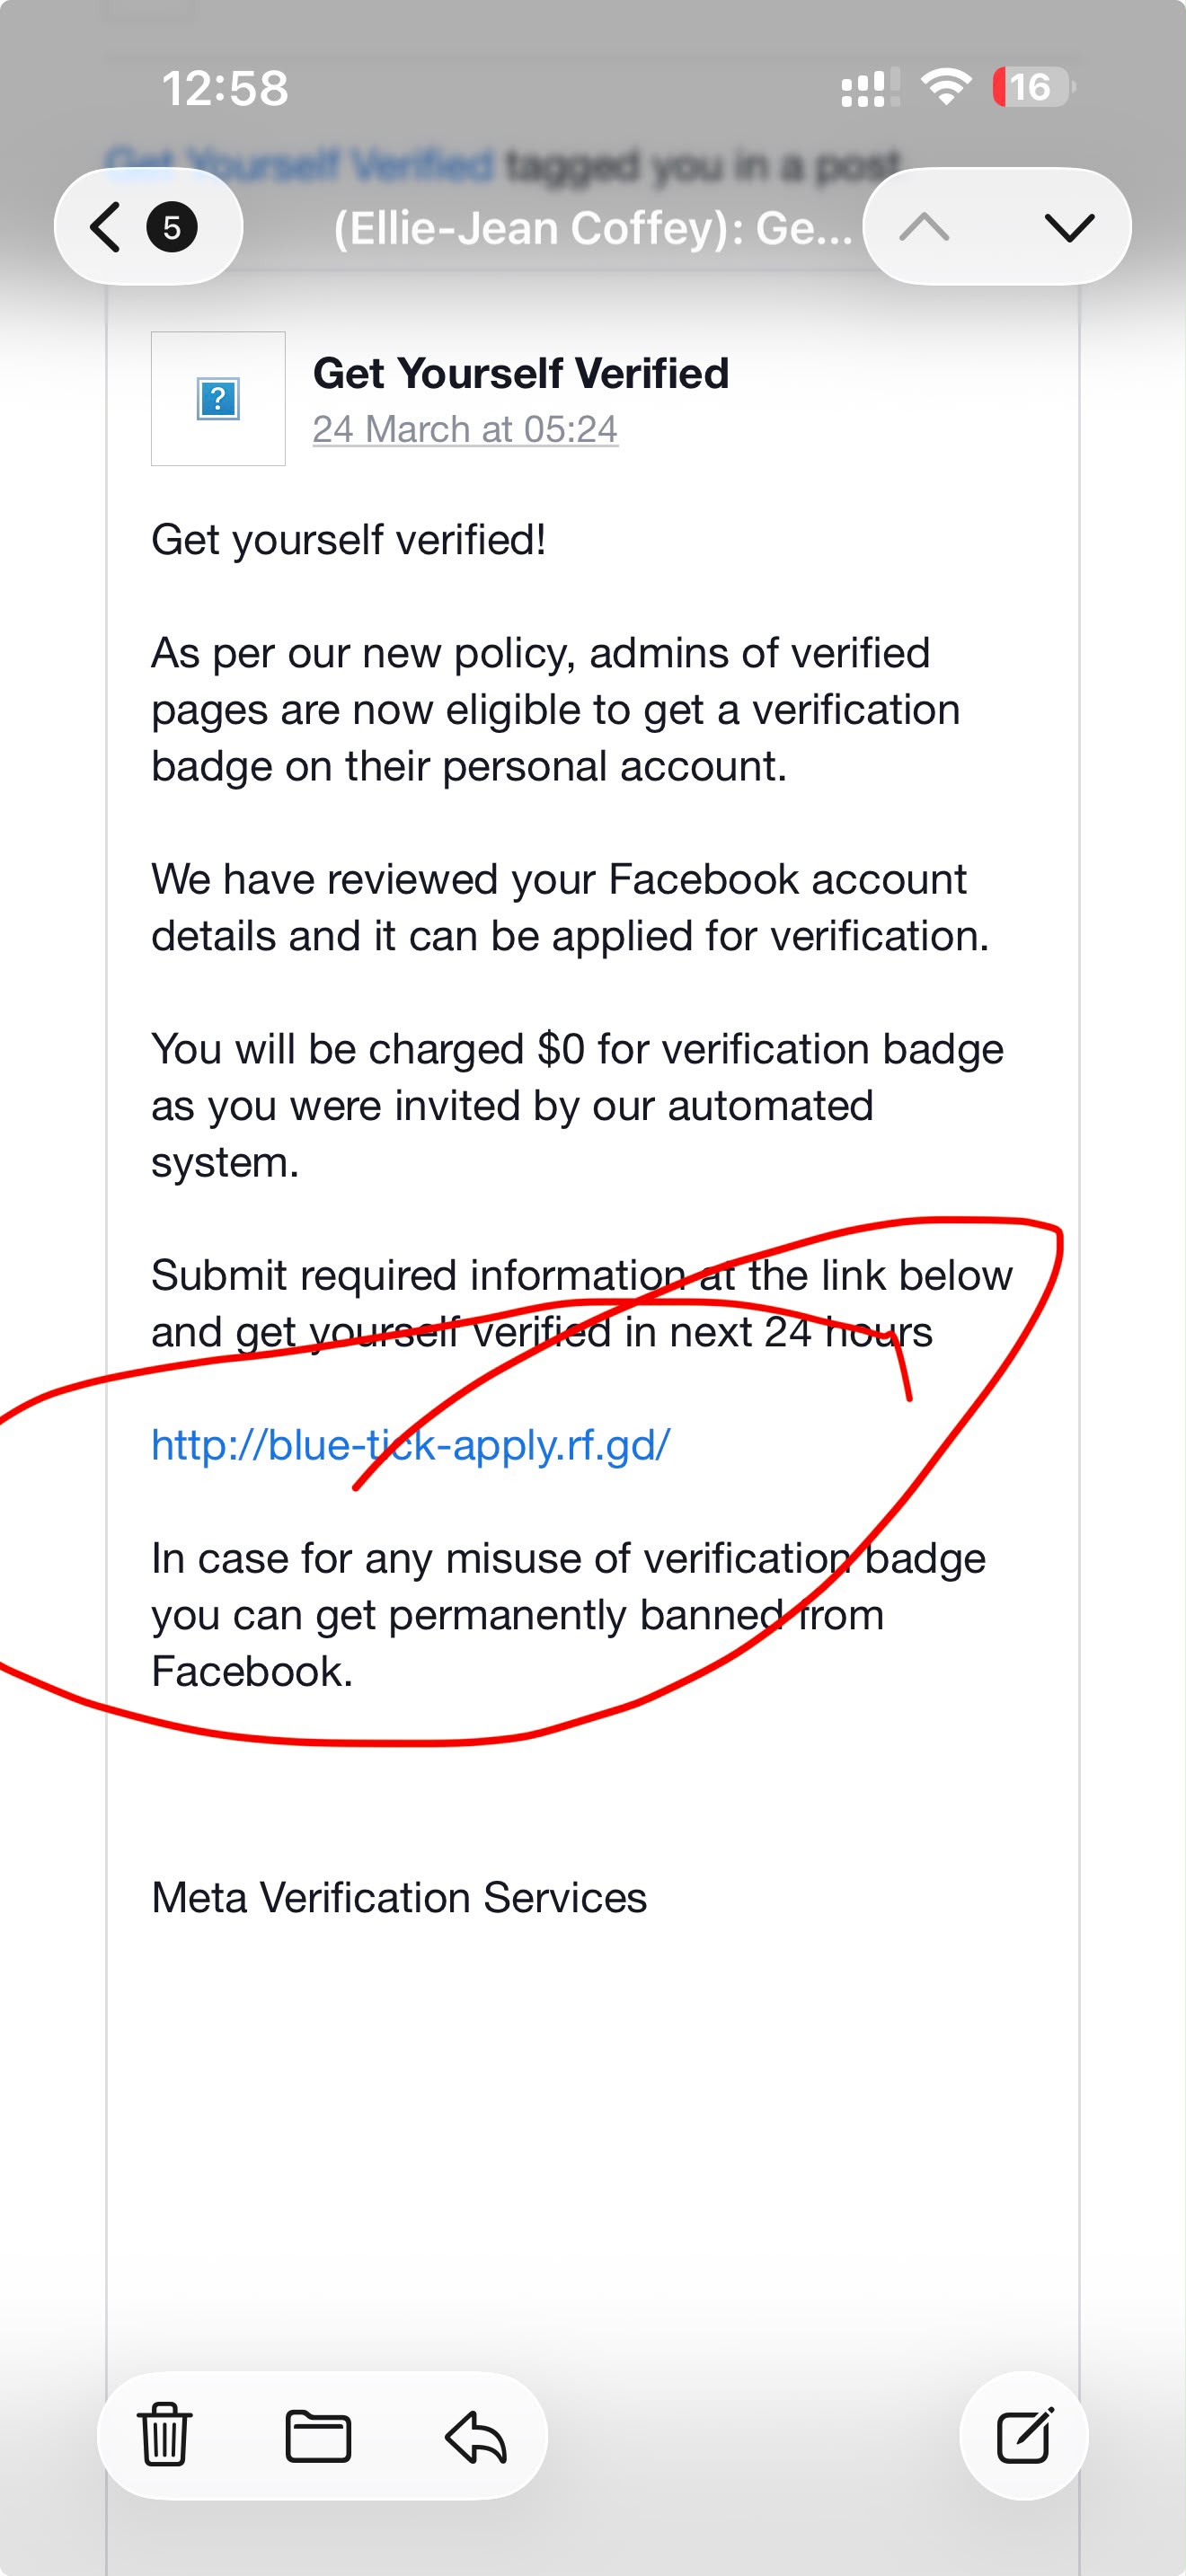Tap the Meta Verification Services signature
Viewport: 1186px width, 2576px height.
pos(399,1897)
